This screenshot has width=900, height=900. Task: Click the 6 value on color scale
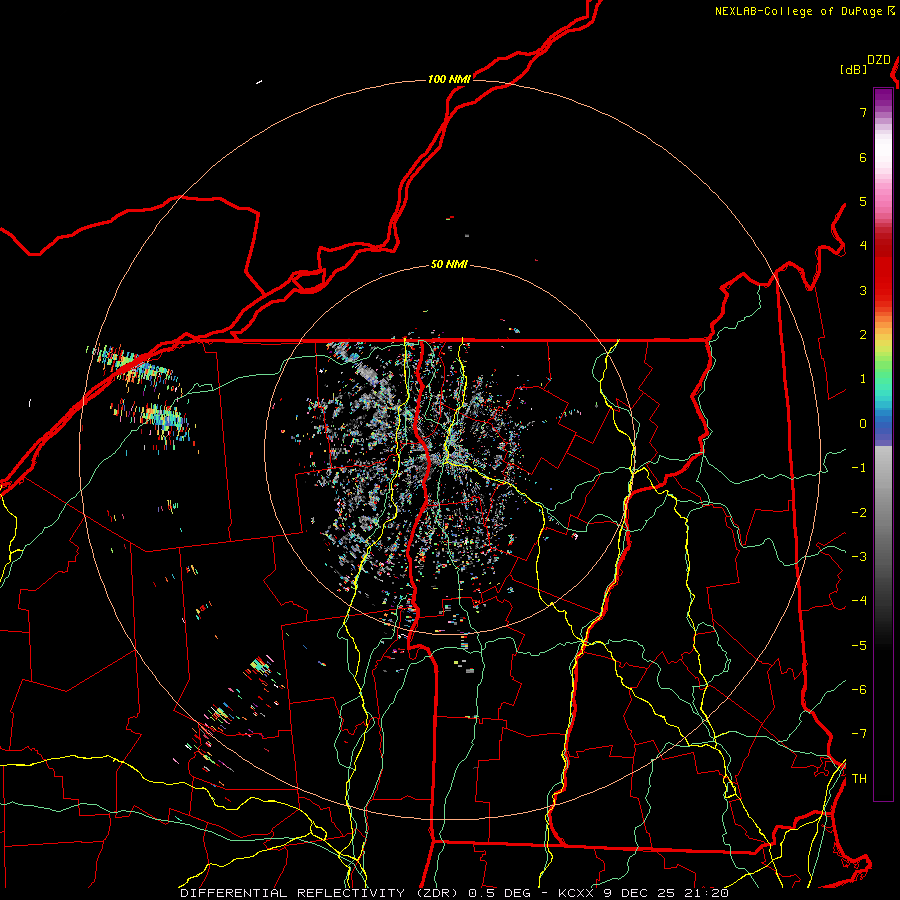pos(863,158)
